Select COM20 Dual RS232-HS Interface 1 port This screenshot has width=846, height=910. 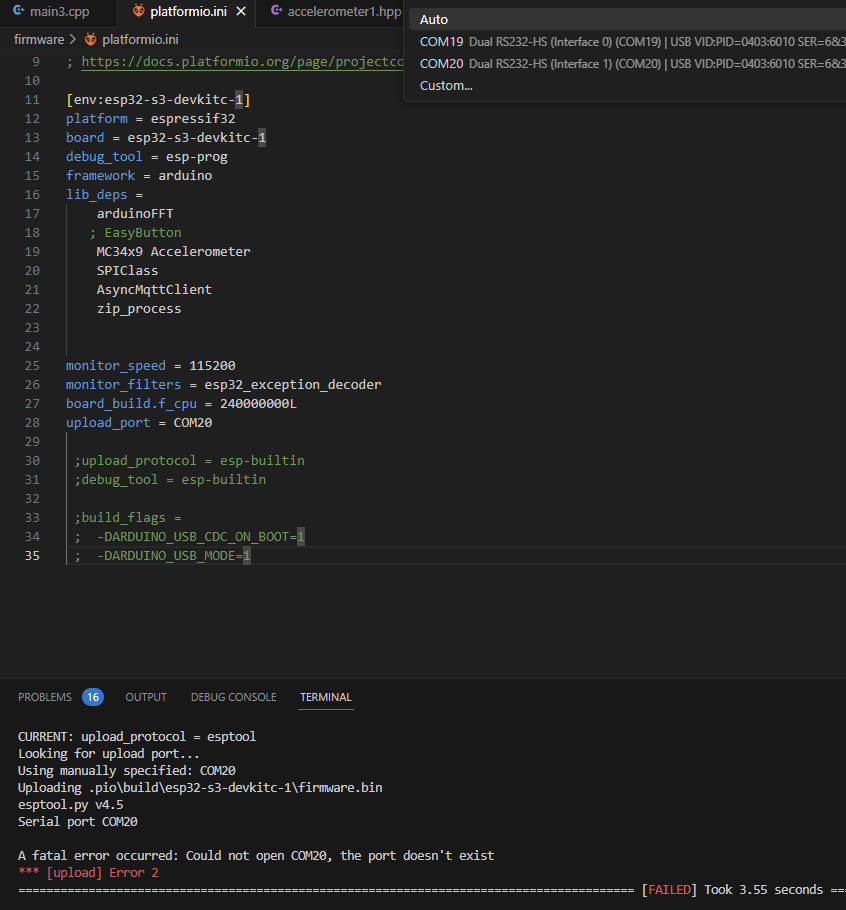[627, 64]
